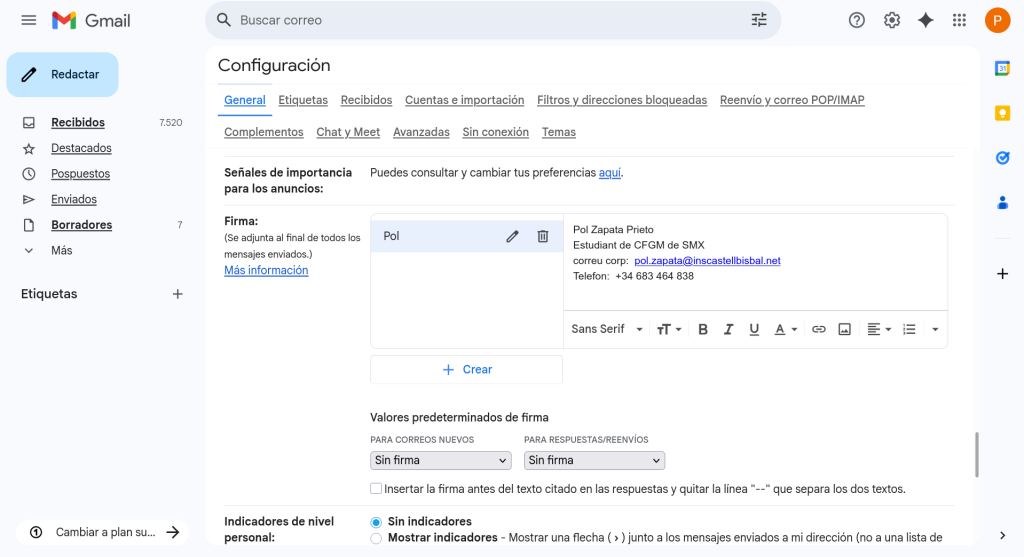Open signature dropdown for new emails
The height and width of the screenshot is (557, 1024).
[440, 460]
